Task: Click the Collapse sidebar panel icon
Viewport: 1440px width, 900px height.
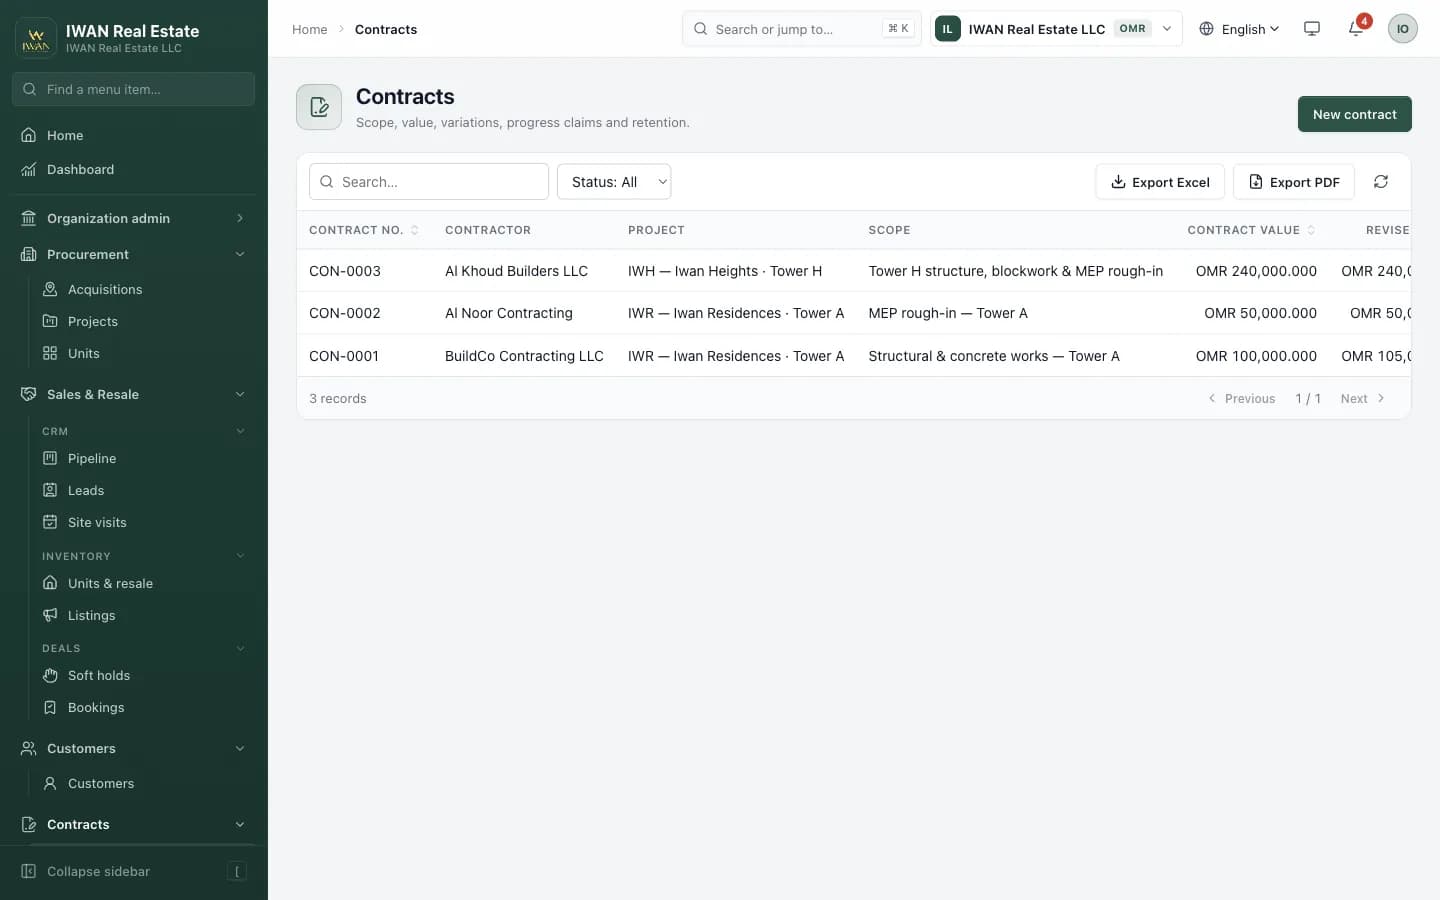Action: pos(29,871)
